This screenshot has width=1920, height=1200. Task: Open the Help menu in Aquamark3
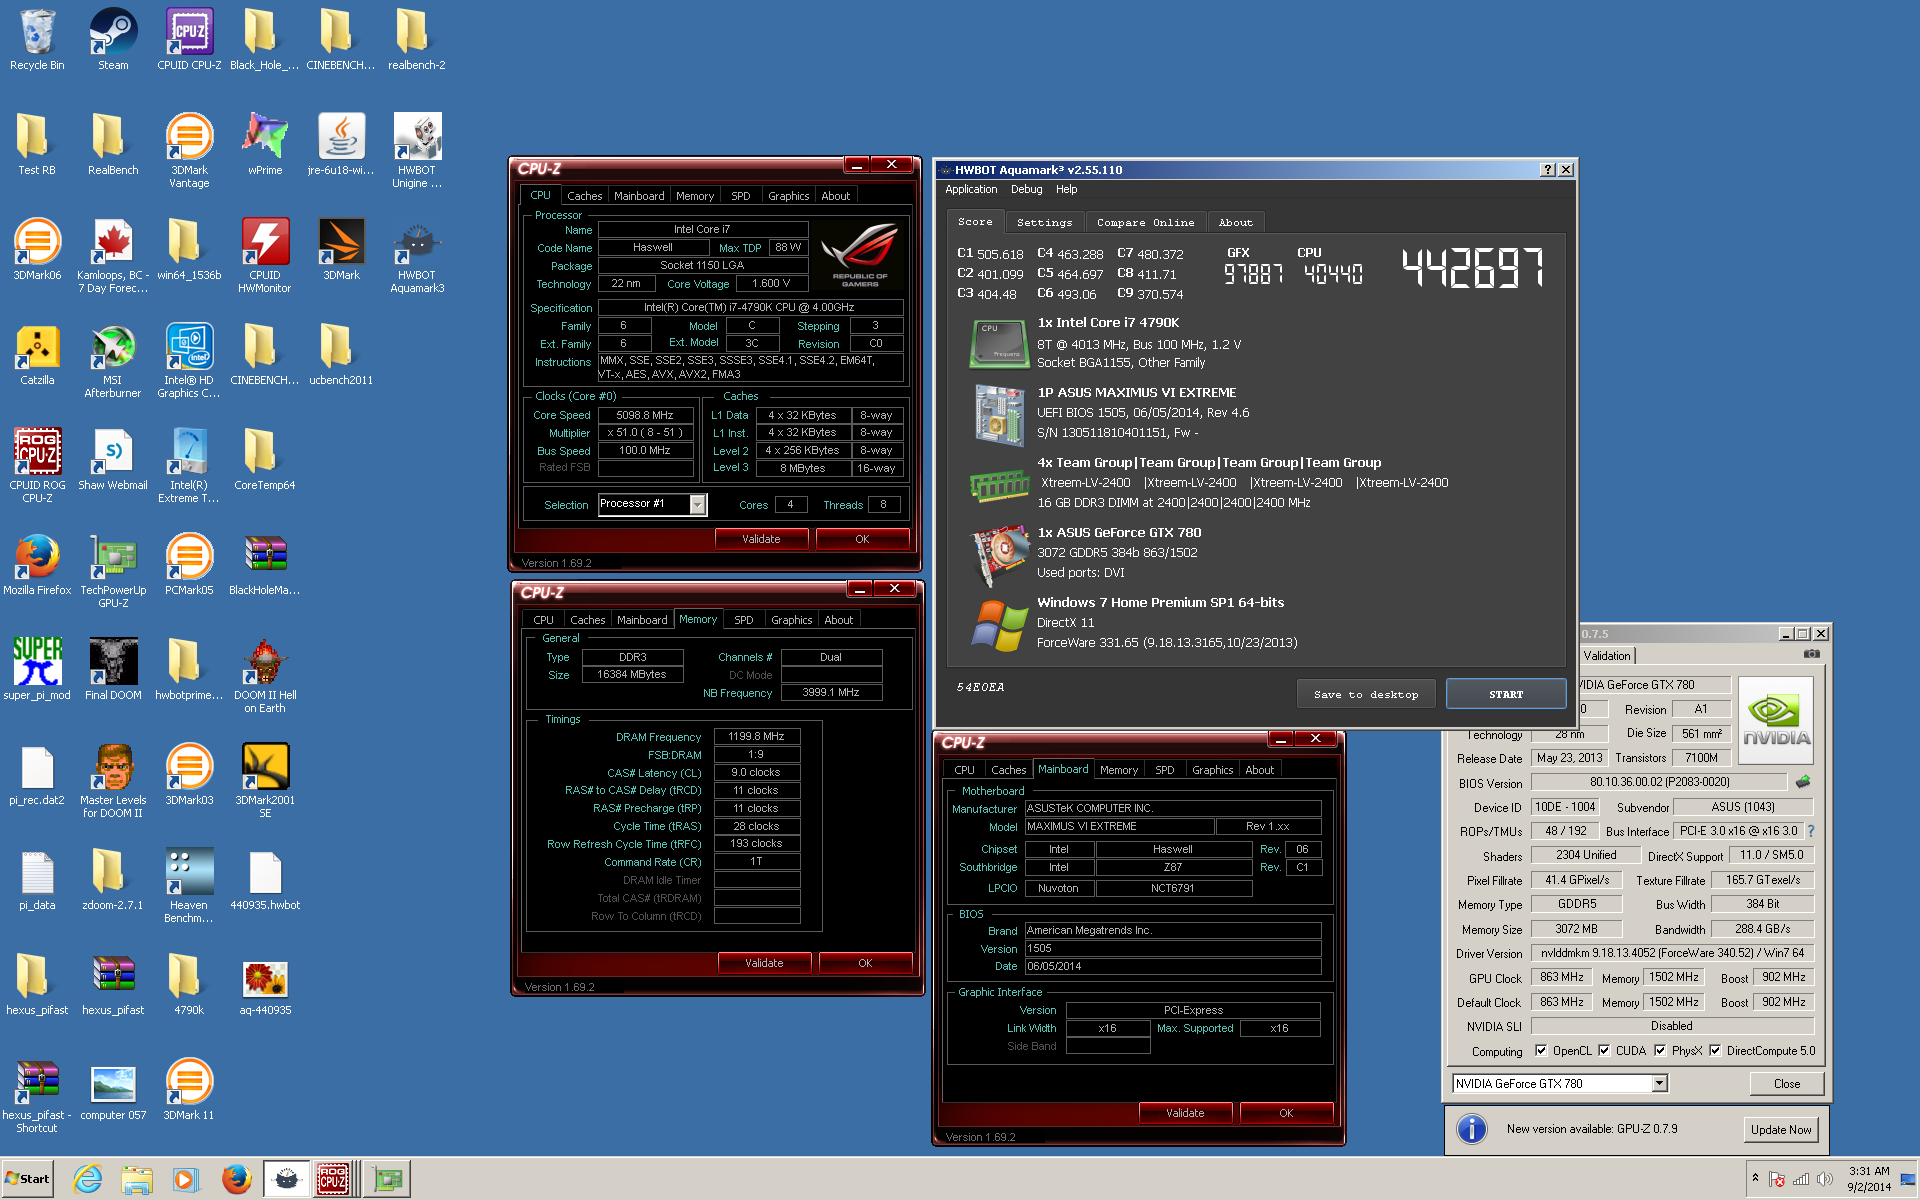point(1067,189)
